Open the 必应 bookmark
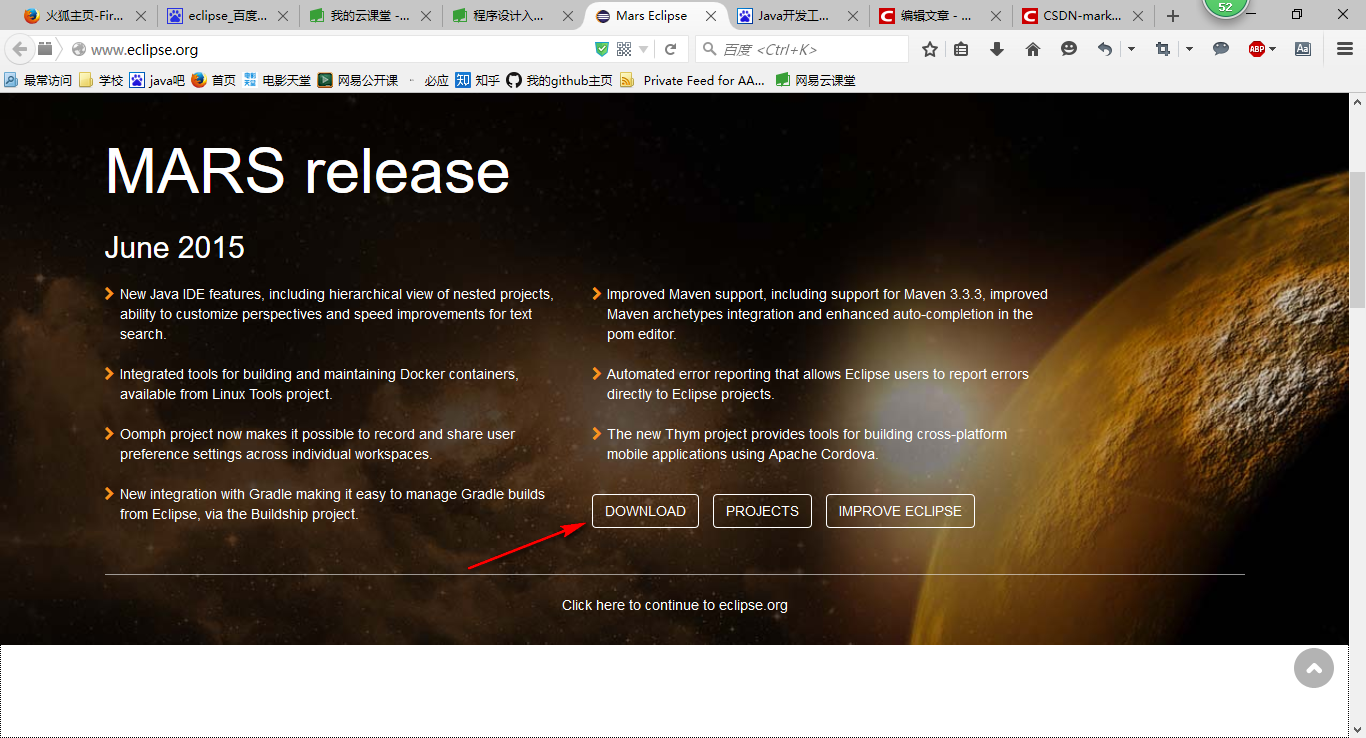 (427, 80)
